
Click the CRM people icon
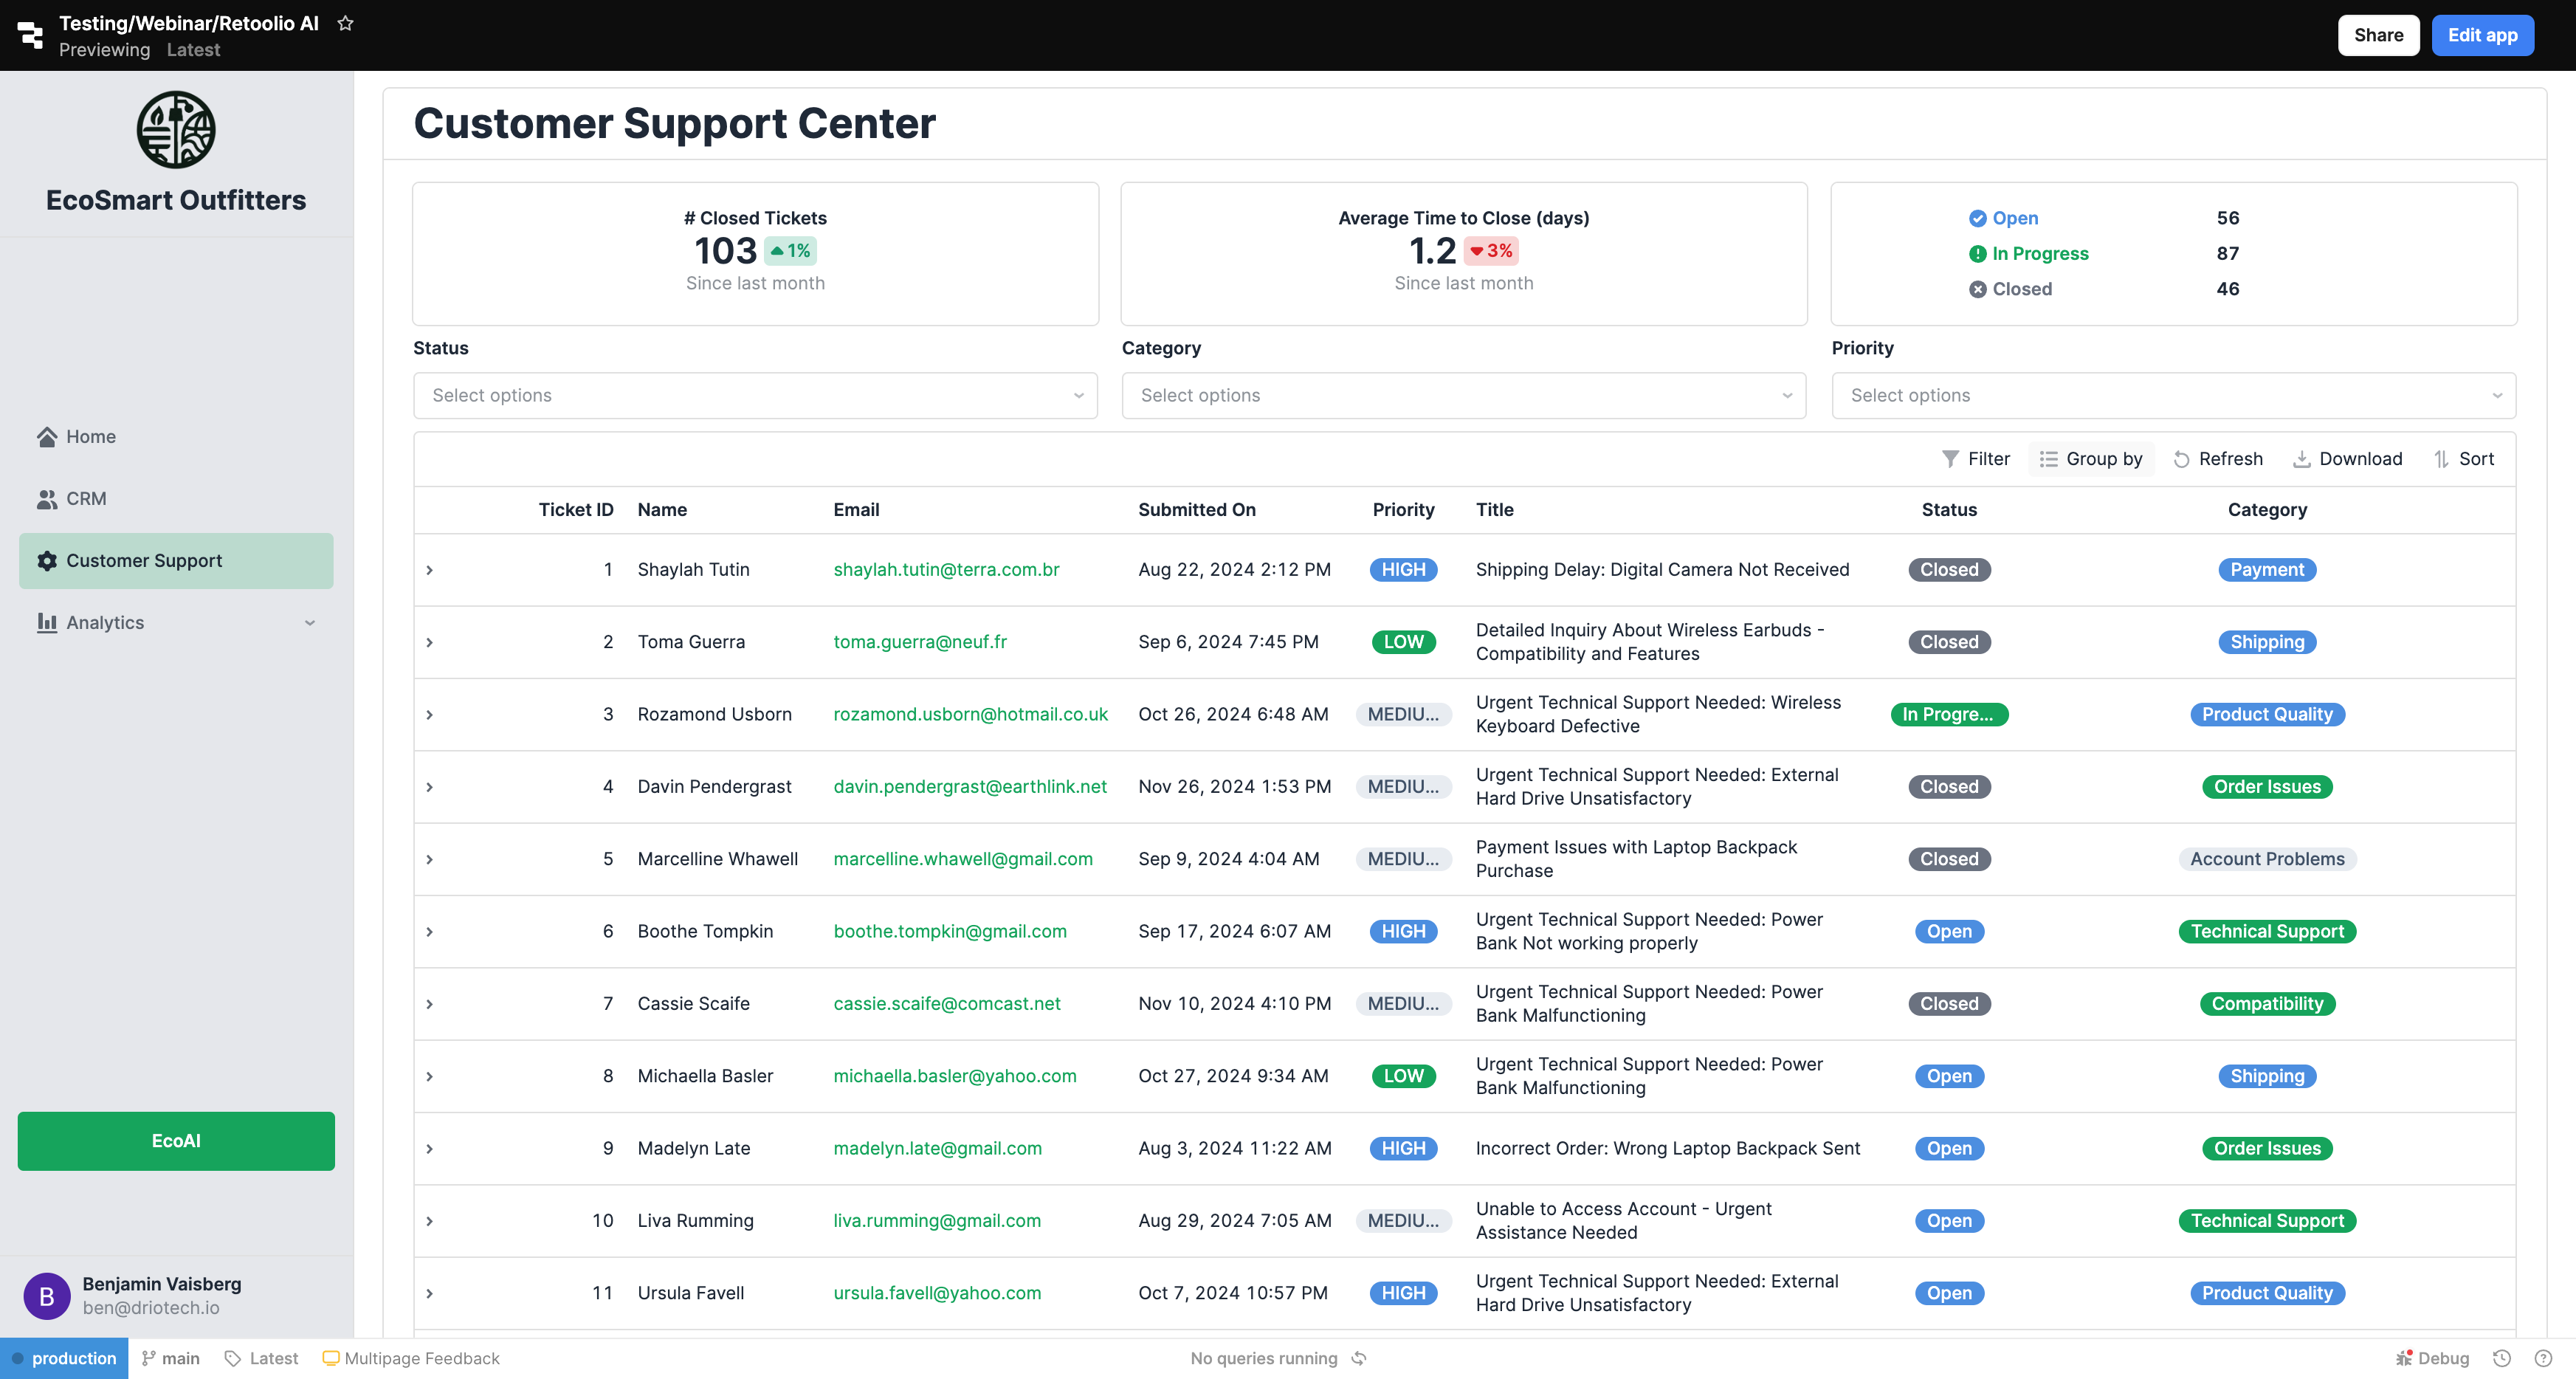tap(47, 499)
